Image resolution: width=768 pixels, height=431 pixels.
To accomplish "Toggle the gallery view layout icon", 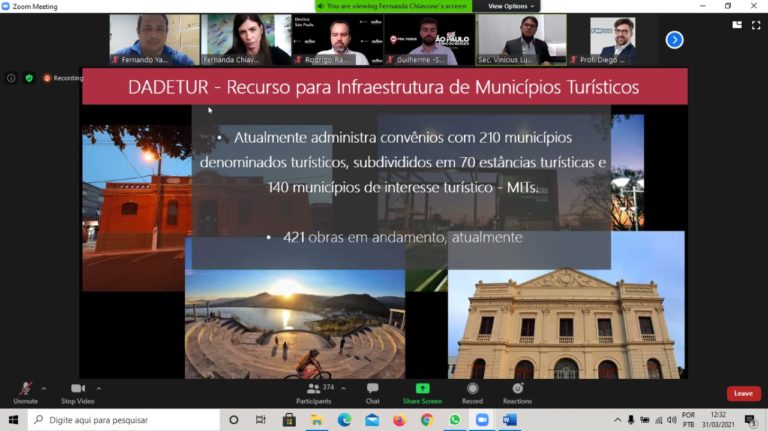I will tap(737, 24).
